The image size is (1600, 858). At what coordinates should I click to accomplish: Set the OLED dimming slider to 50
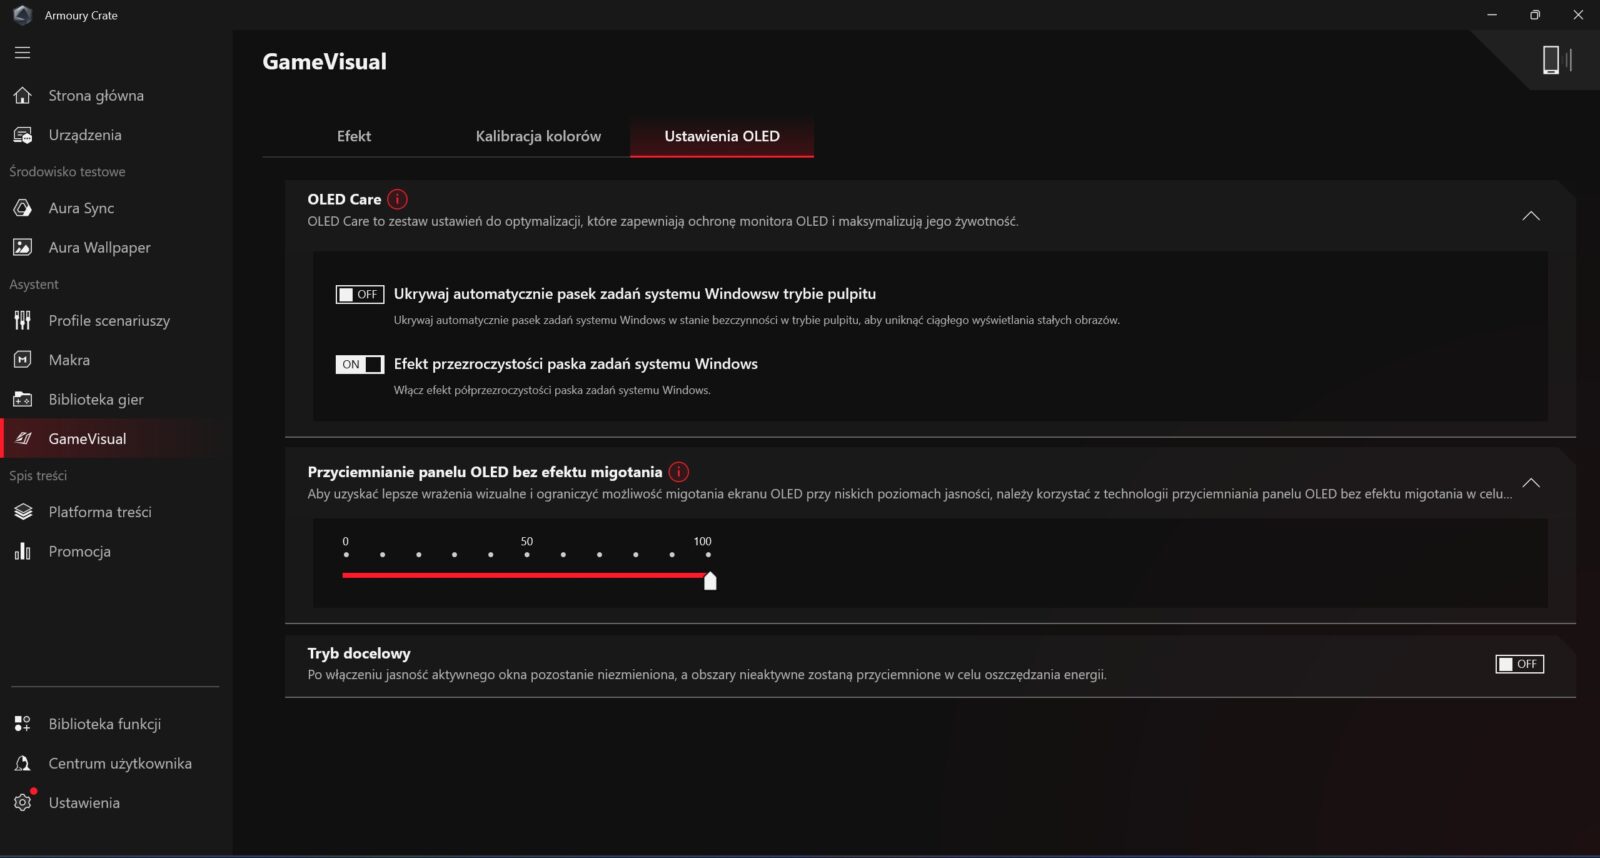(x=527, y=575)
